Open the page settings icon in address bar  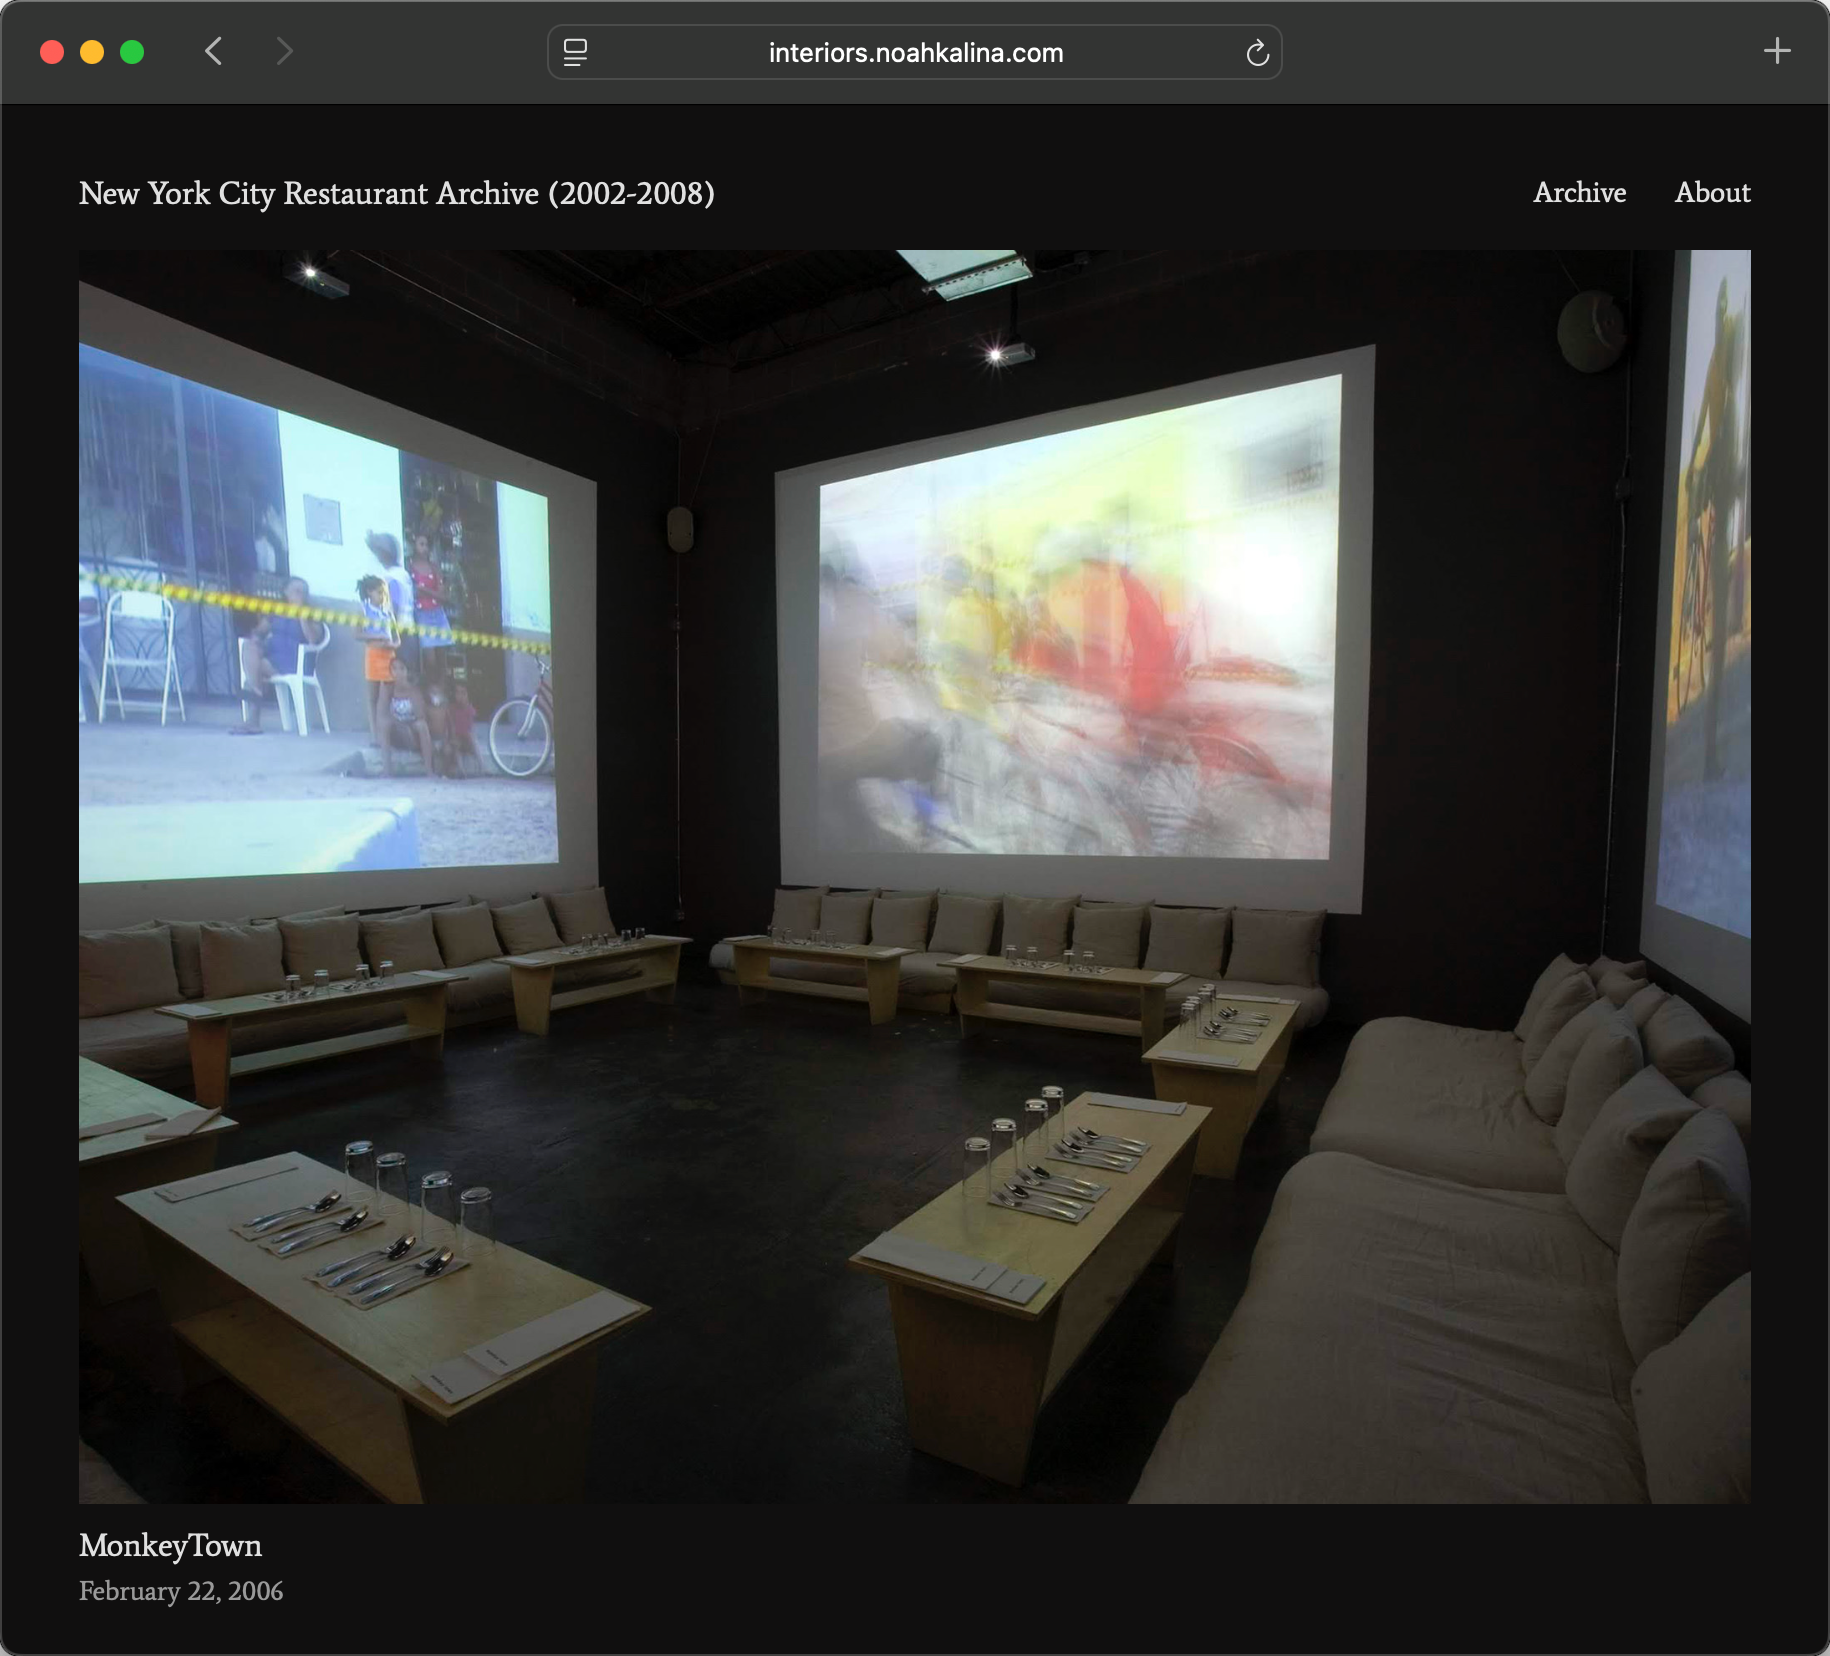click(x=575, y=52)
